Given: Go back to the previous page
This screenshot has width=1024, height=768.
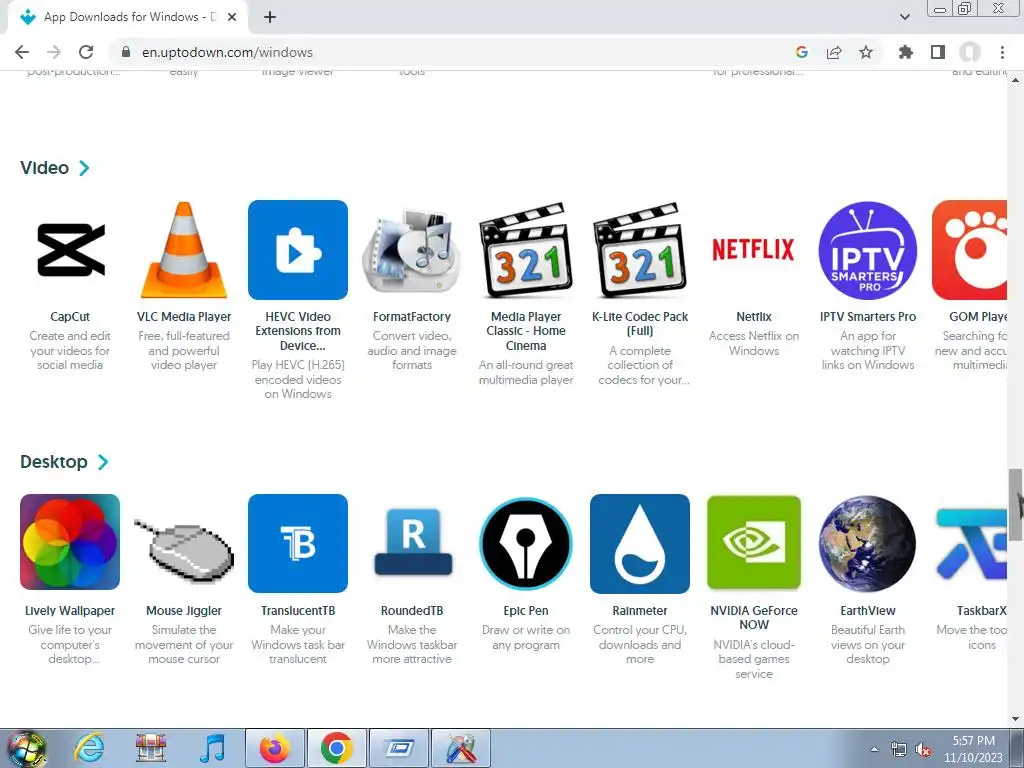Looking at the screenshot, I should [x=22, y=52].
